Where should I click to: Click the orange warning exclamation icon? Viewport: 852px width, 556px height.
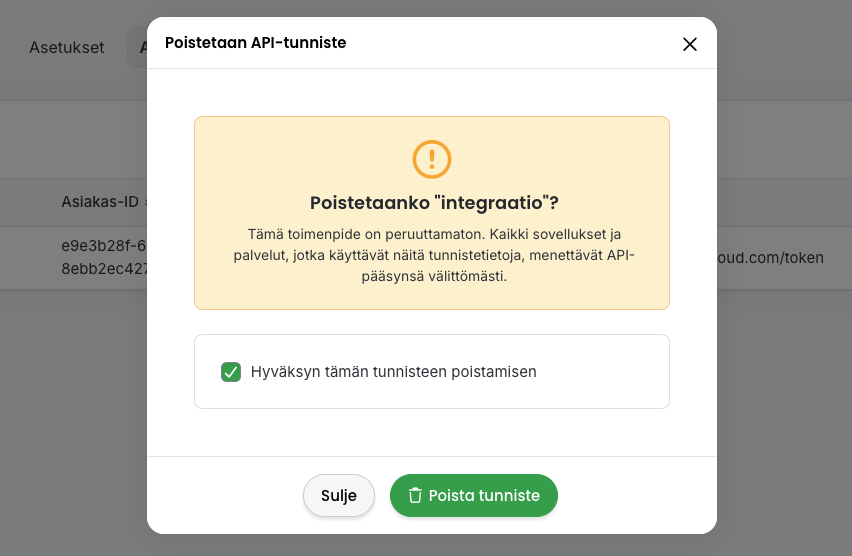(x=432, y=159)
